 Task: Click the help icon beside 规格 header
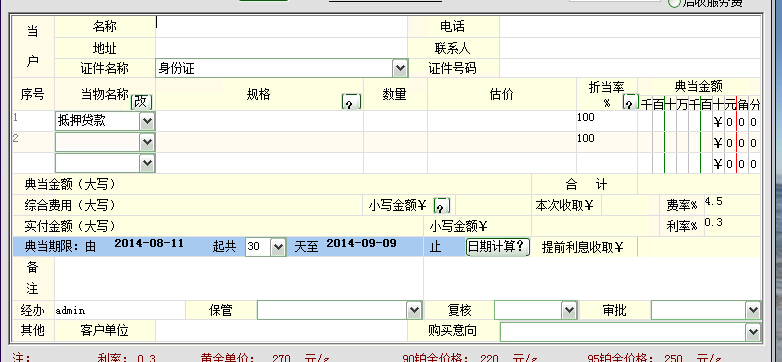pos(351,102)
